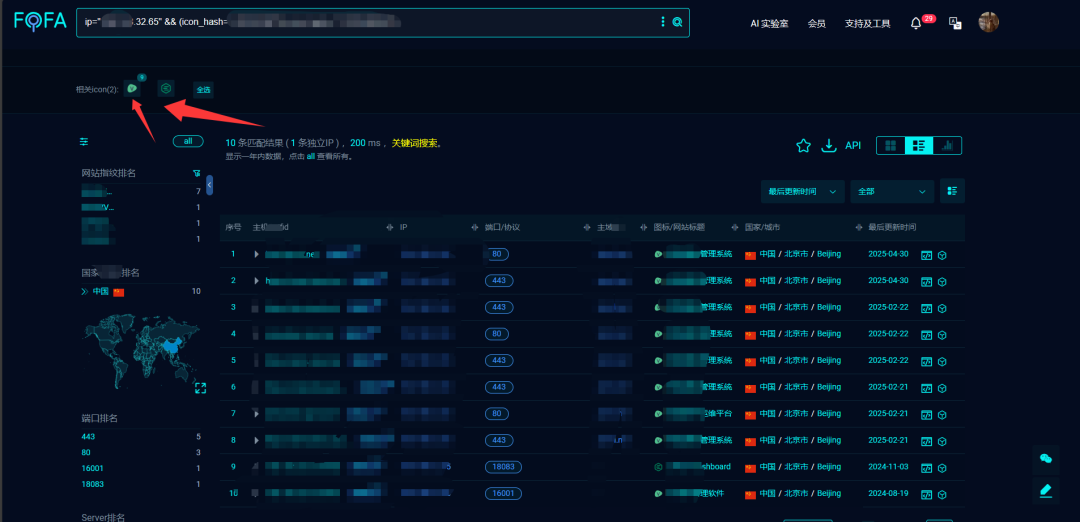Expand row 1 with its triangle

[256, 254]
